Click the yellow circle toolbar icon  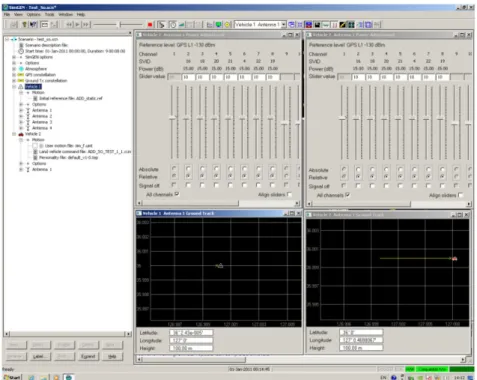click(227, 25)
